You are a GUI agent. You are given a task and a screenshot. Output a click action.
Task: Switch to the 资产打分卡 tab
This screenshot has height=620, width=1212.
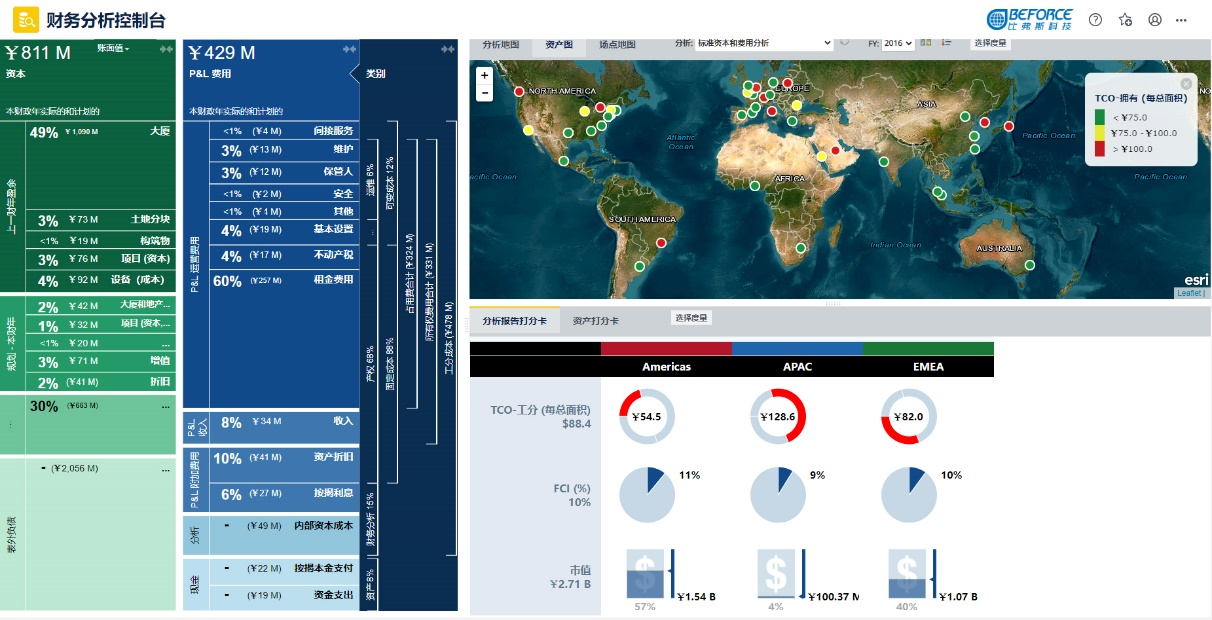coord(595,321)
